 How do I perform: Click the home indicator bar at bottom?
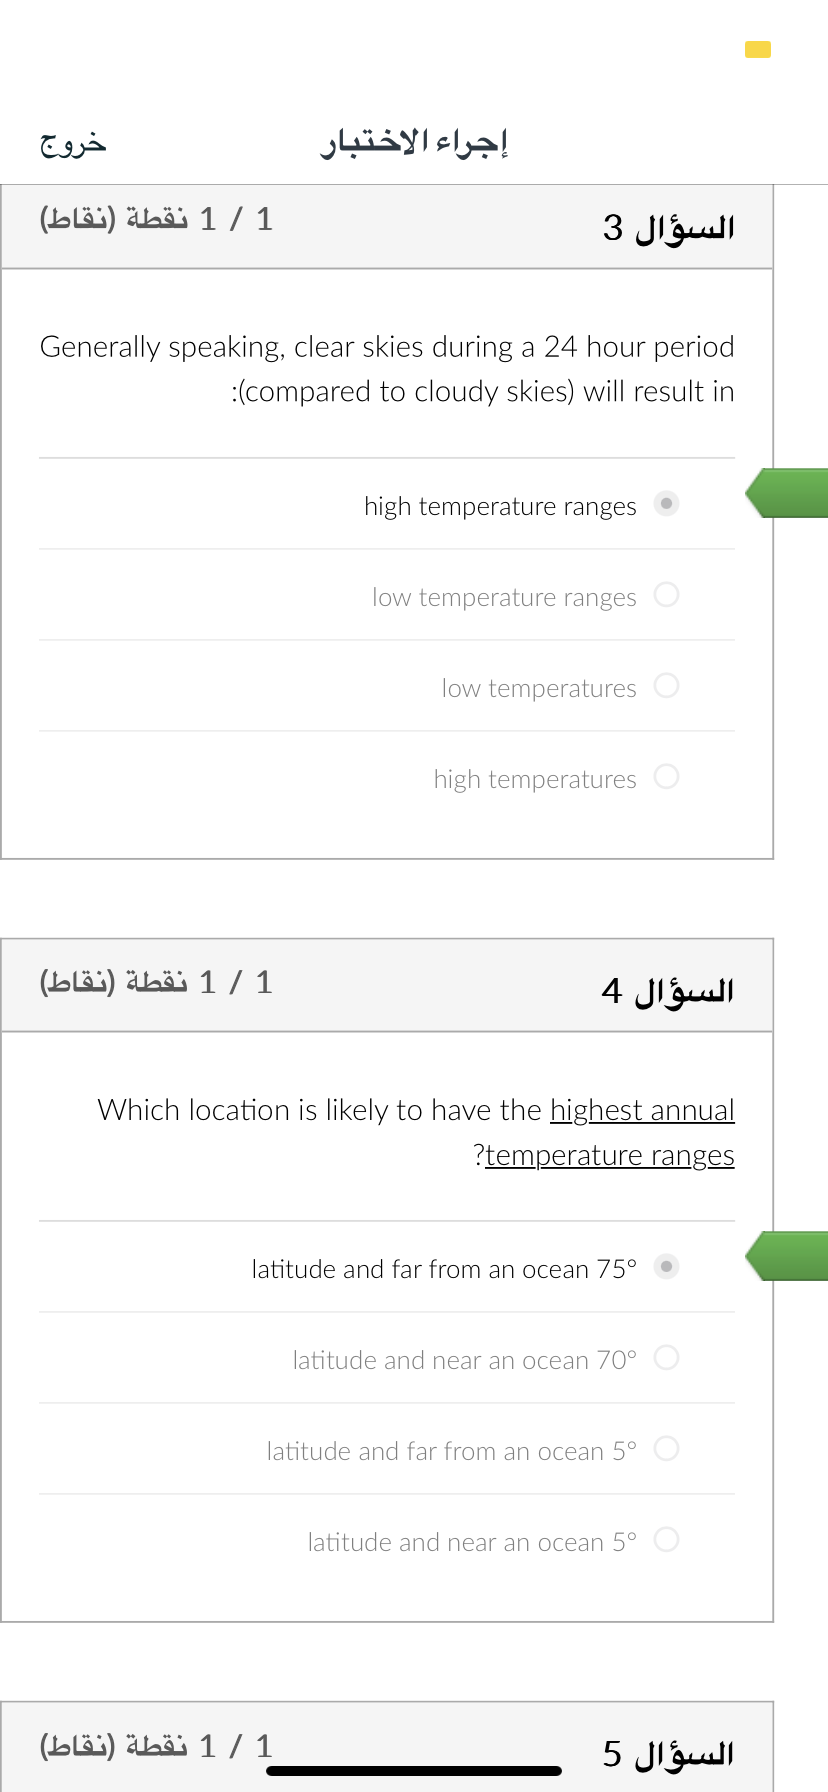pyautogui.click(x=414, y=1771)
